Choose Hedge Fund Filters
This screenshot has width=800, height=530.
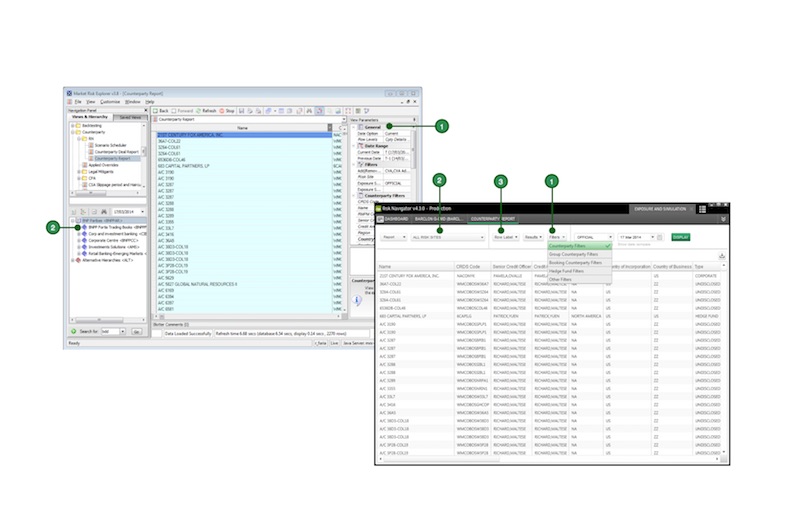pos(579,271)
